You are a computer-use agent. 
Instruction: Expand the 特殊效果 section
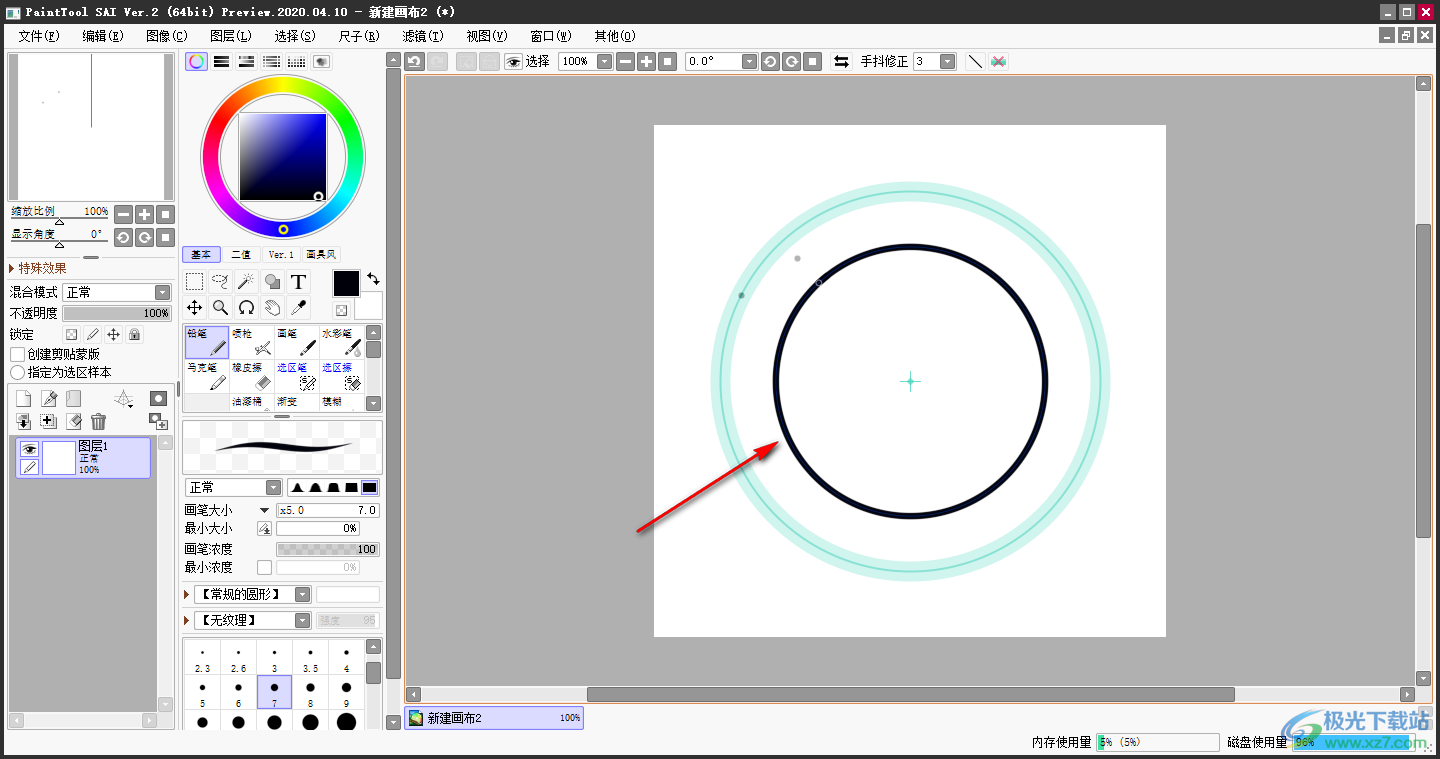(38, 268)
